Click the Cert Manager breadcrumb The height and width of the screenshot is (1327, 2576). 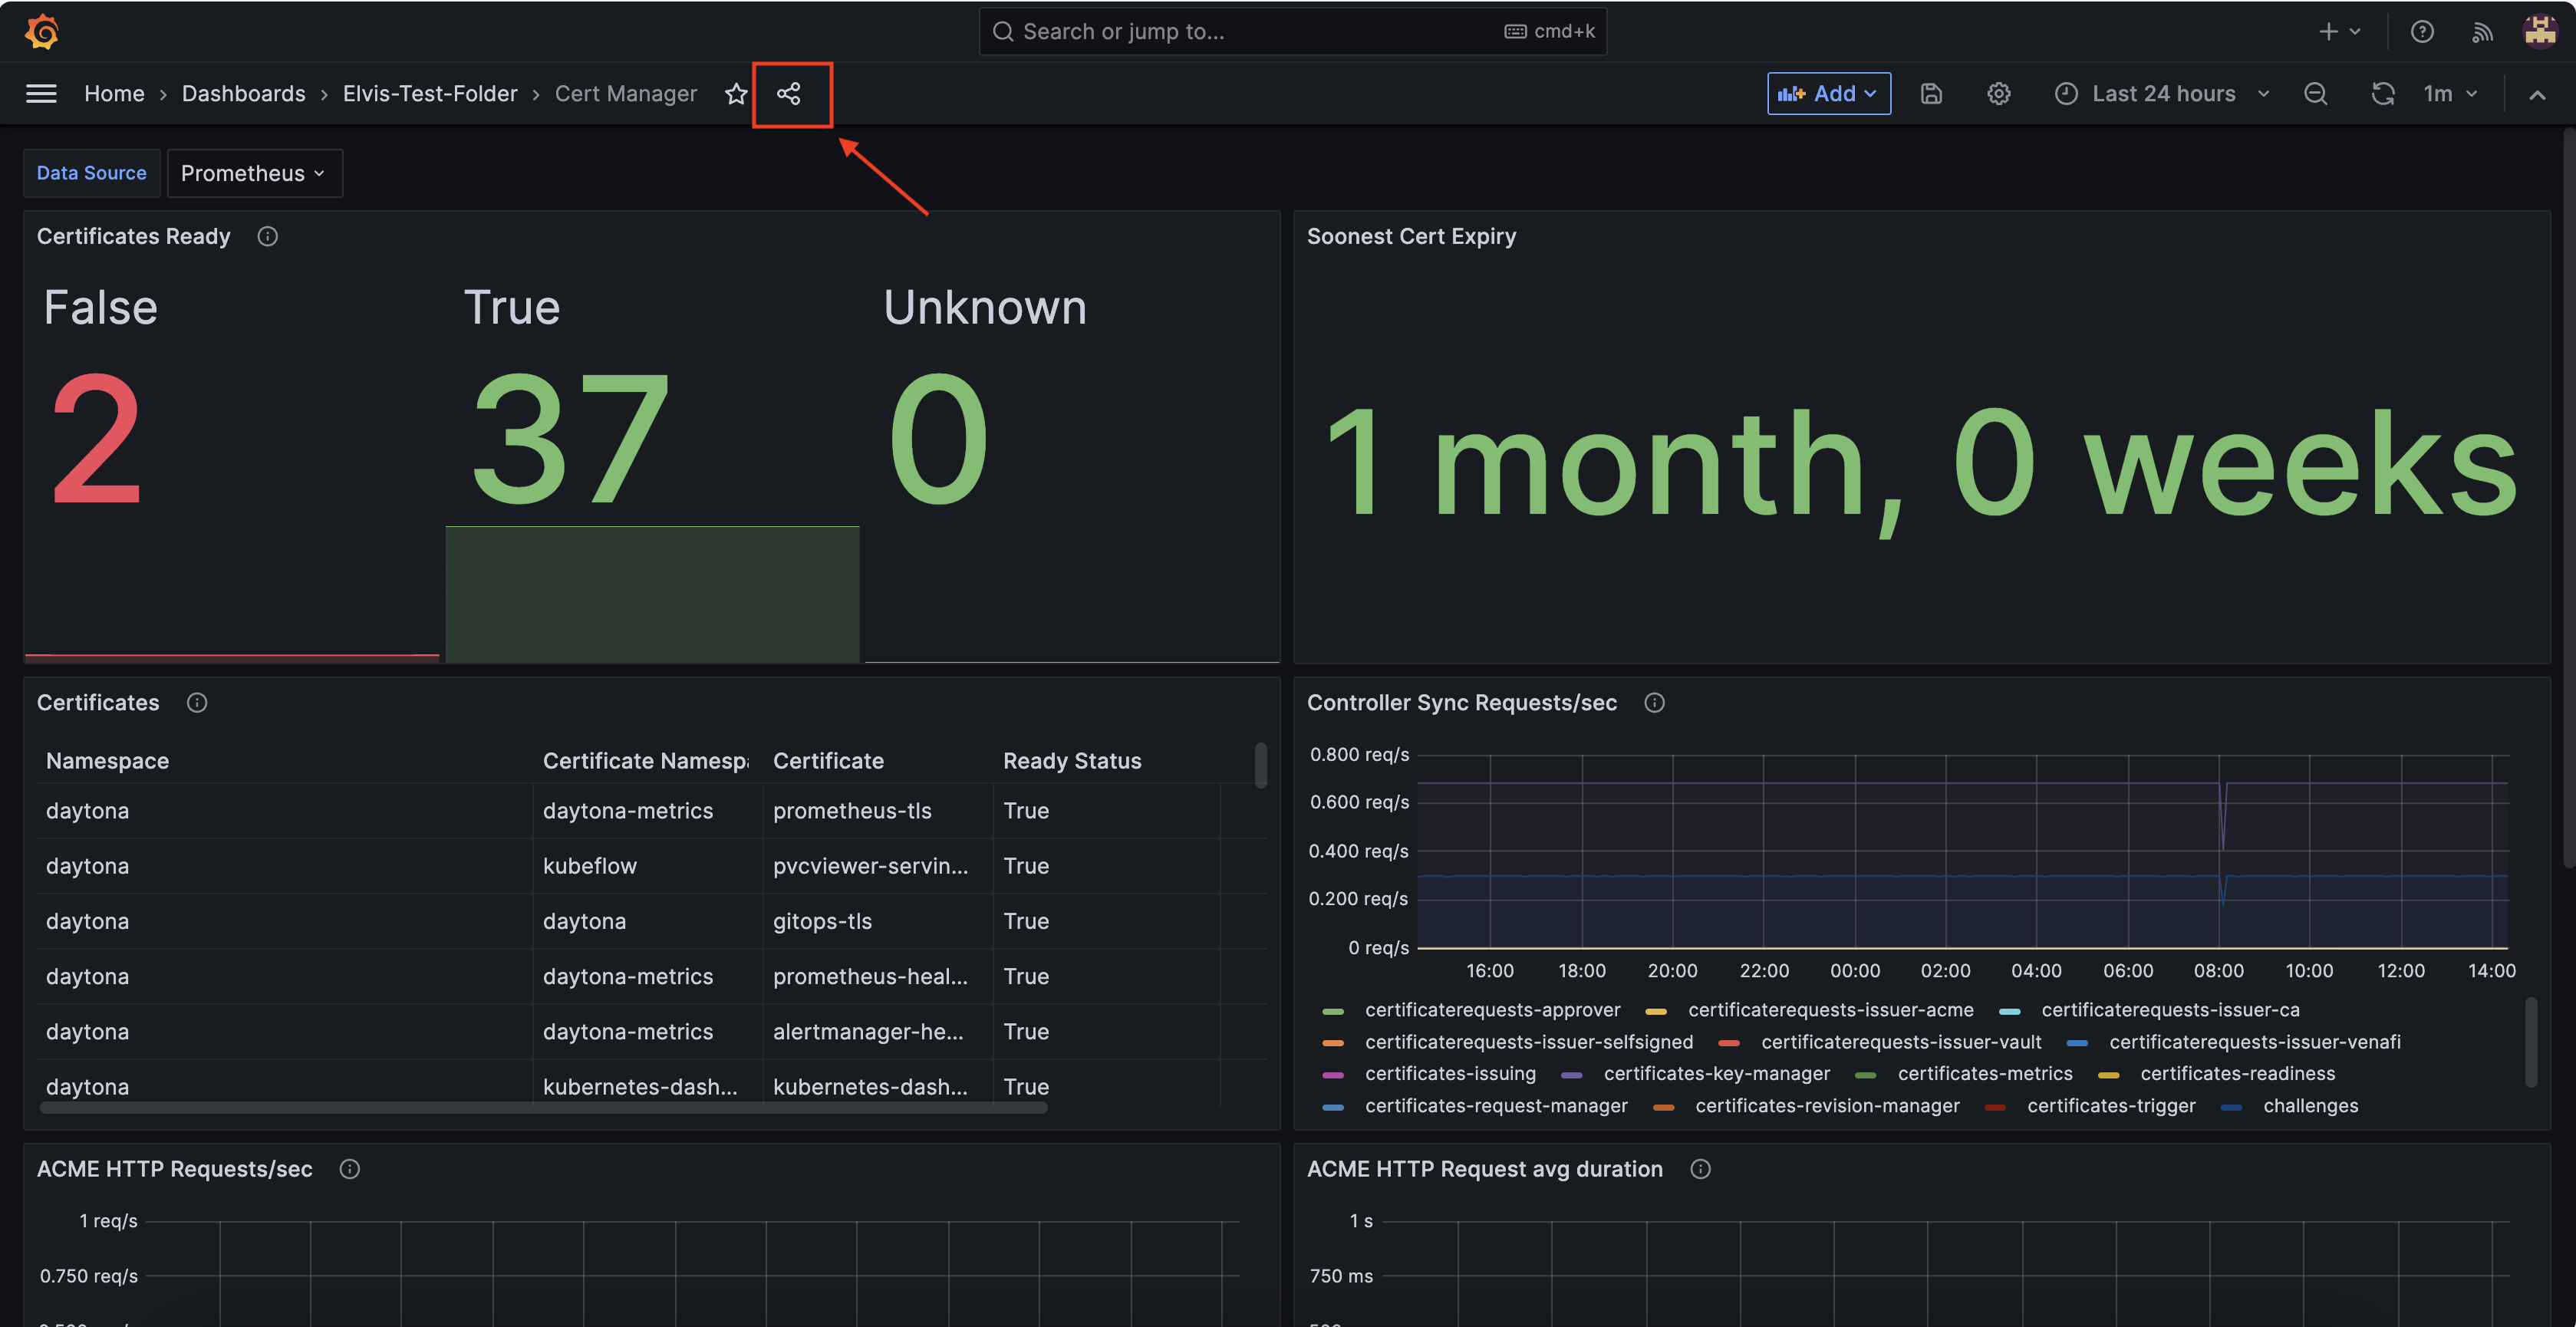[x=626, y=93]
